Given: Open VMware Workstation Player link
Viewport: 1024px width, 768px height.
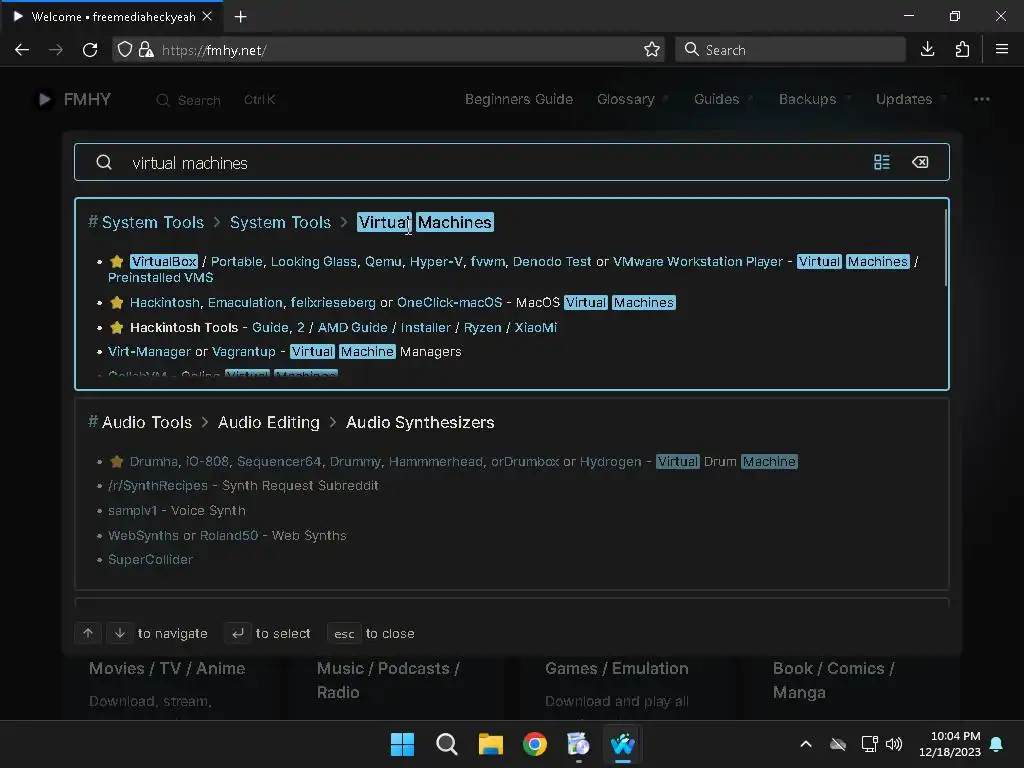Looking at the screenshot, I should tap(697, 261).
